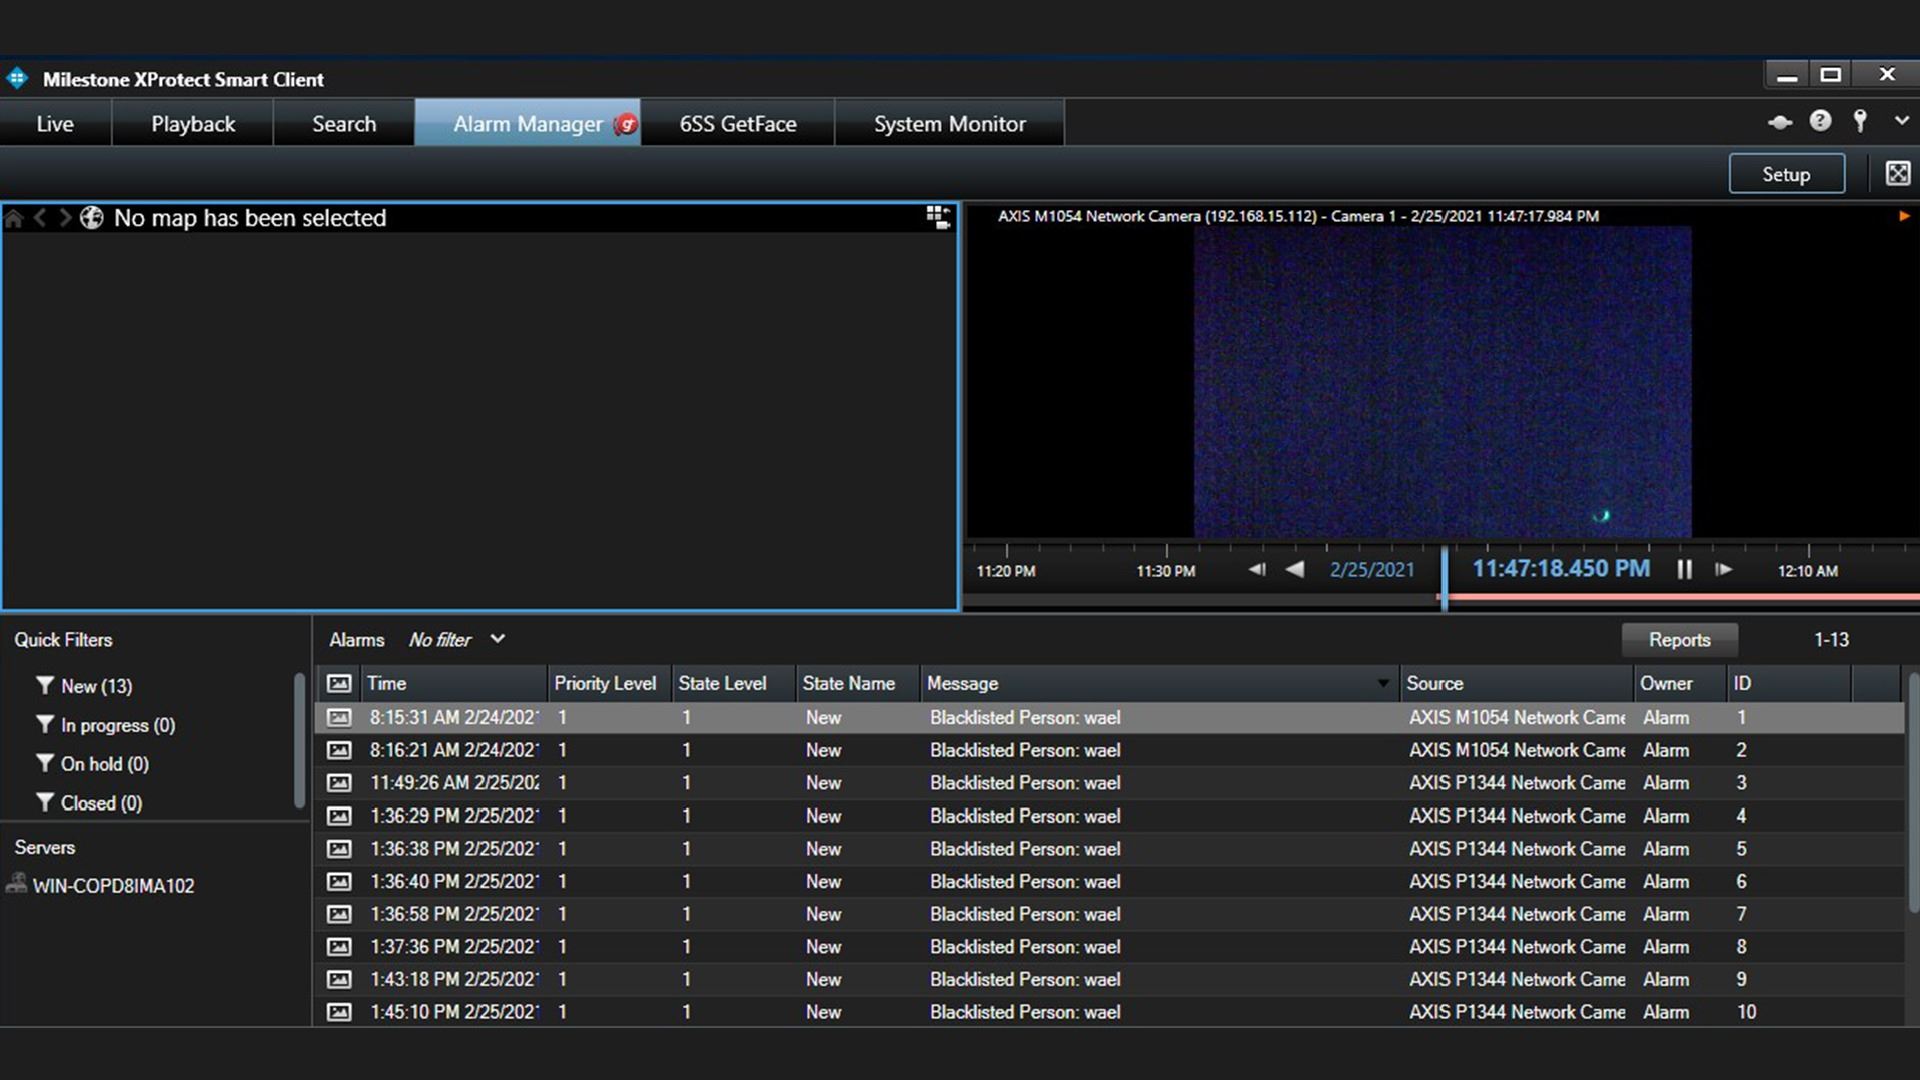Open the Search tab
This screenshot has width=1920, height=1080.
(x=344, y=123)
